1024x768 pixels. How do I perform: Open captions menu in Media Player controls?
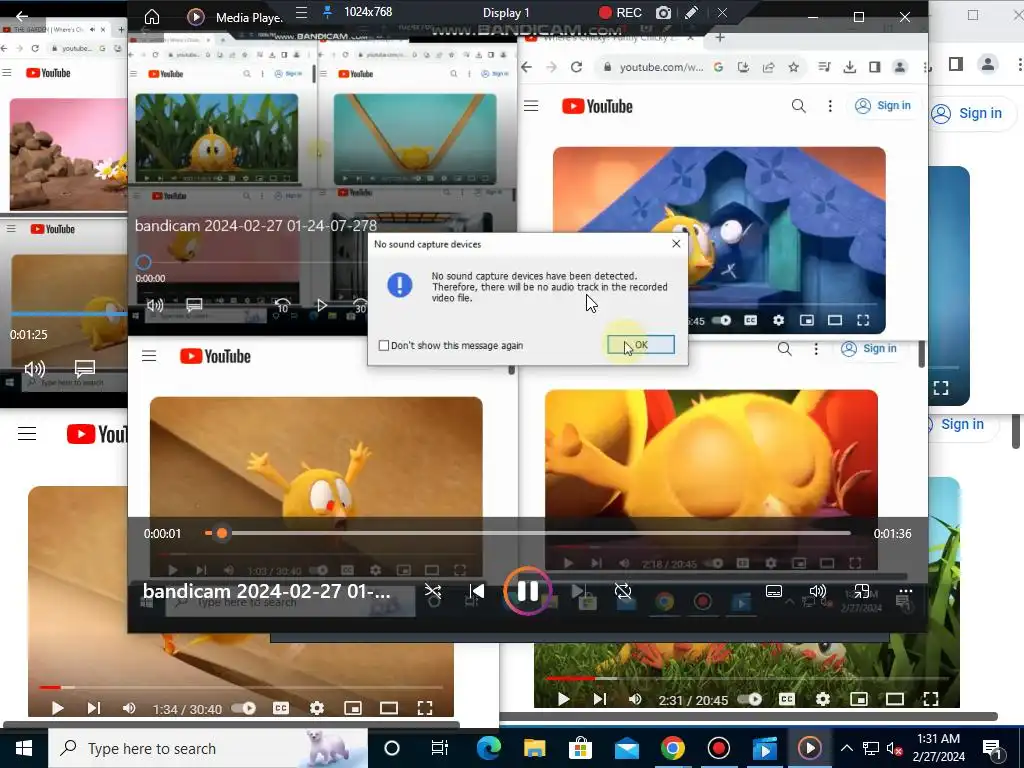point(774,592)
